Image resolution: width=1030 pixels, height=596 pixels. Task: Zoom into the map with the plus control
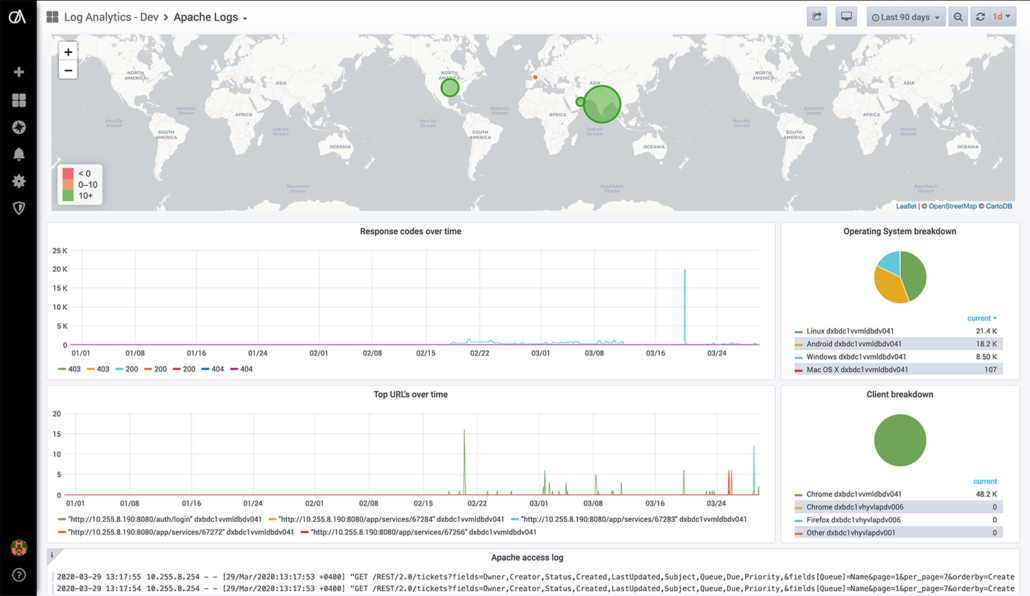click(x=67, y=51)
